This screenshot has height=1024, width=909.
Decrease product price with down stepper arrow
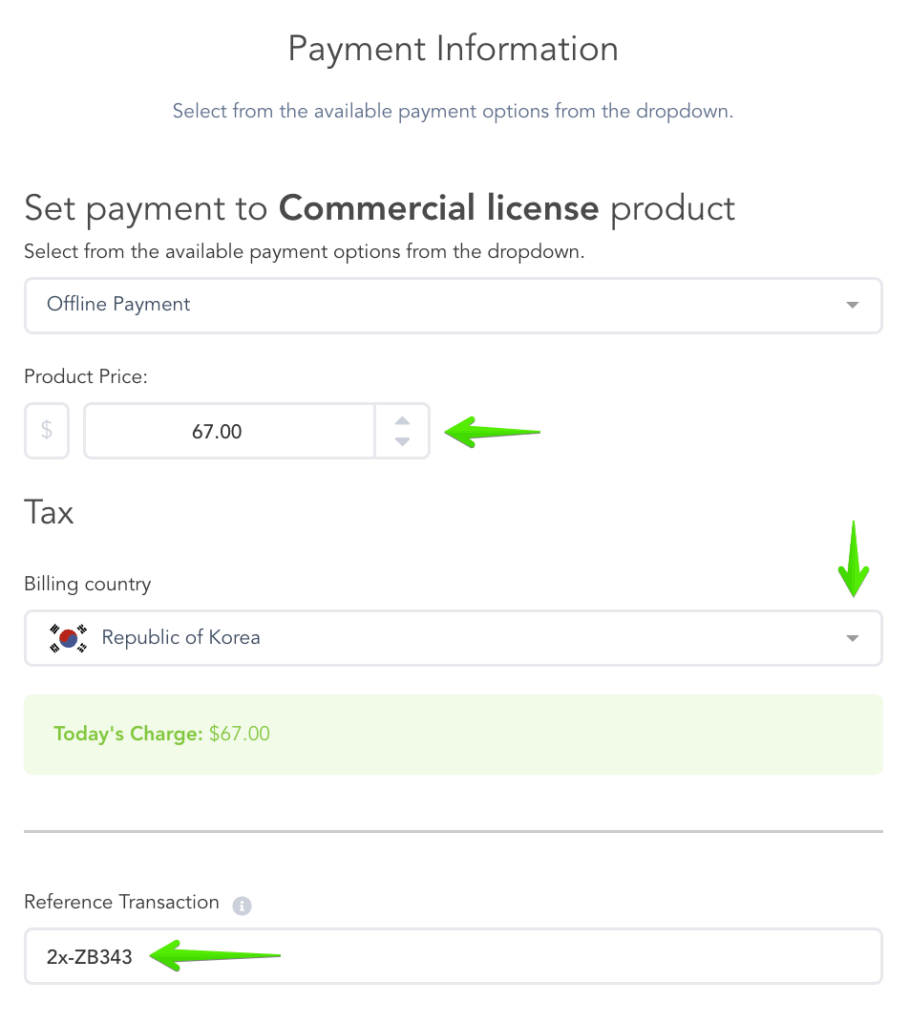402,442
